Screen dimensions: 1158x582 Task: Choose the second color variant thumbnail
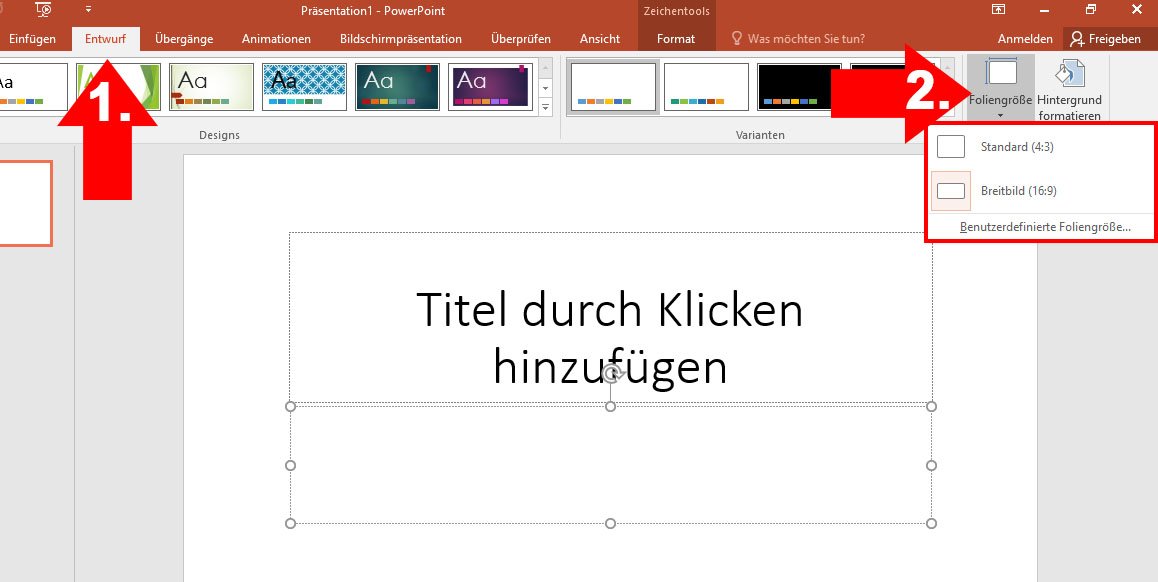click(705, 86)
